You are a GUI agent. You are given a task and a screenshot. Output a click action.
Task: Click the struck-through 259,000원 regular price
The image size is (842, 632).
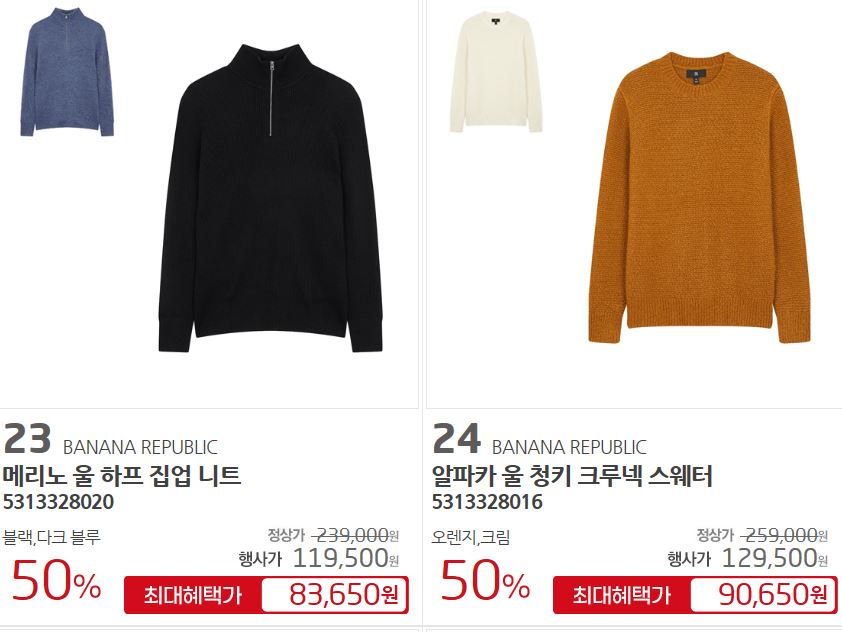pyautogui.click(x=785, y=535)
